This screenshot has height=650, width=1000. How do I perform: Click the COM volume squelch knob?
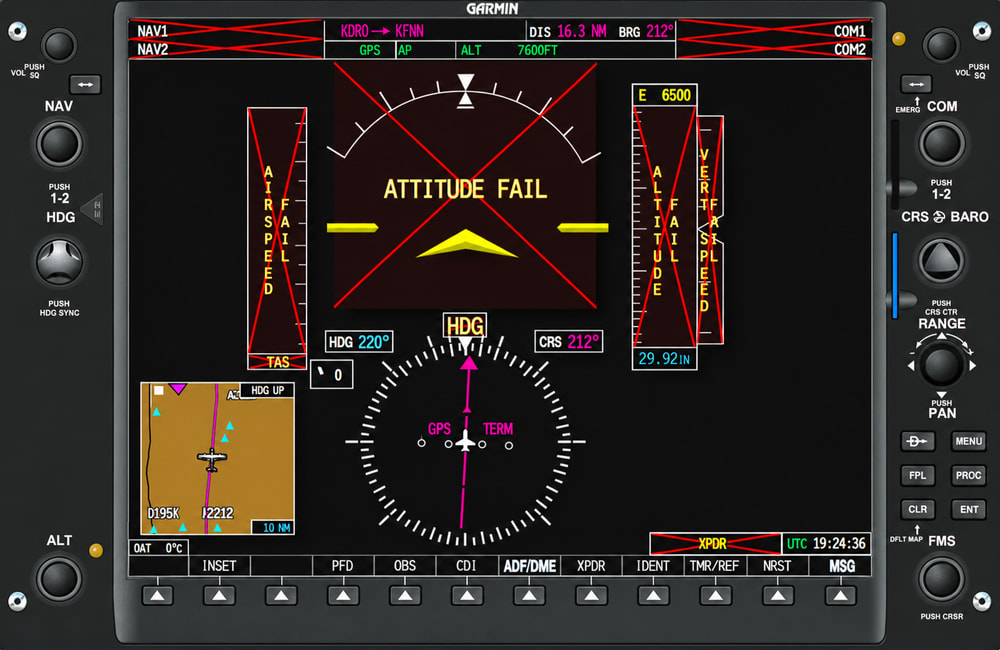coord(941,45)
